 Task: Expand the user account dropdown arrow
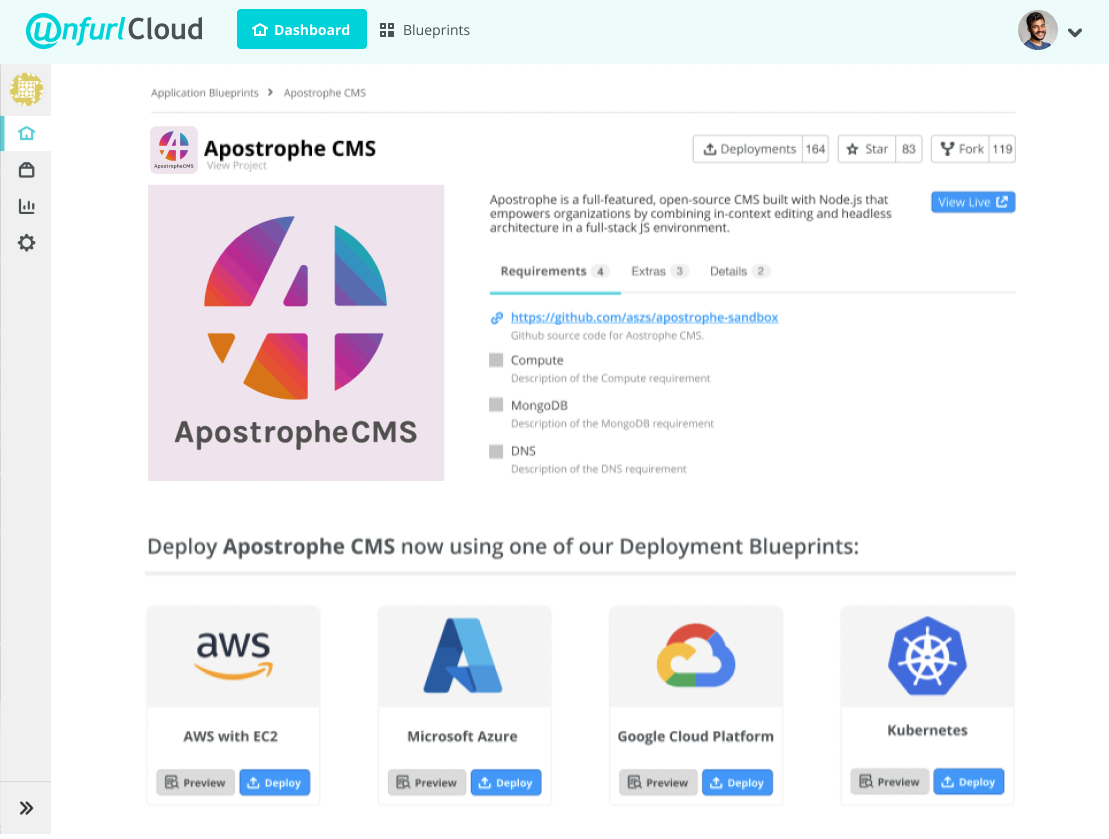coord(1075,32)
